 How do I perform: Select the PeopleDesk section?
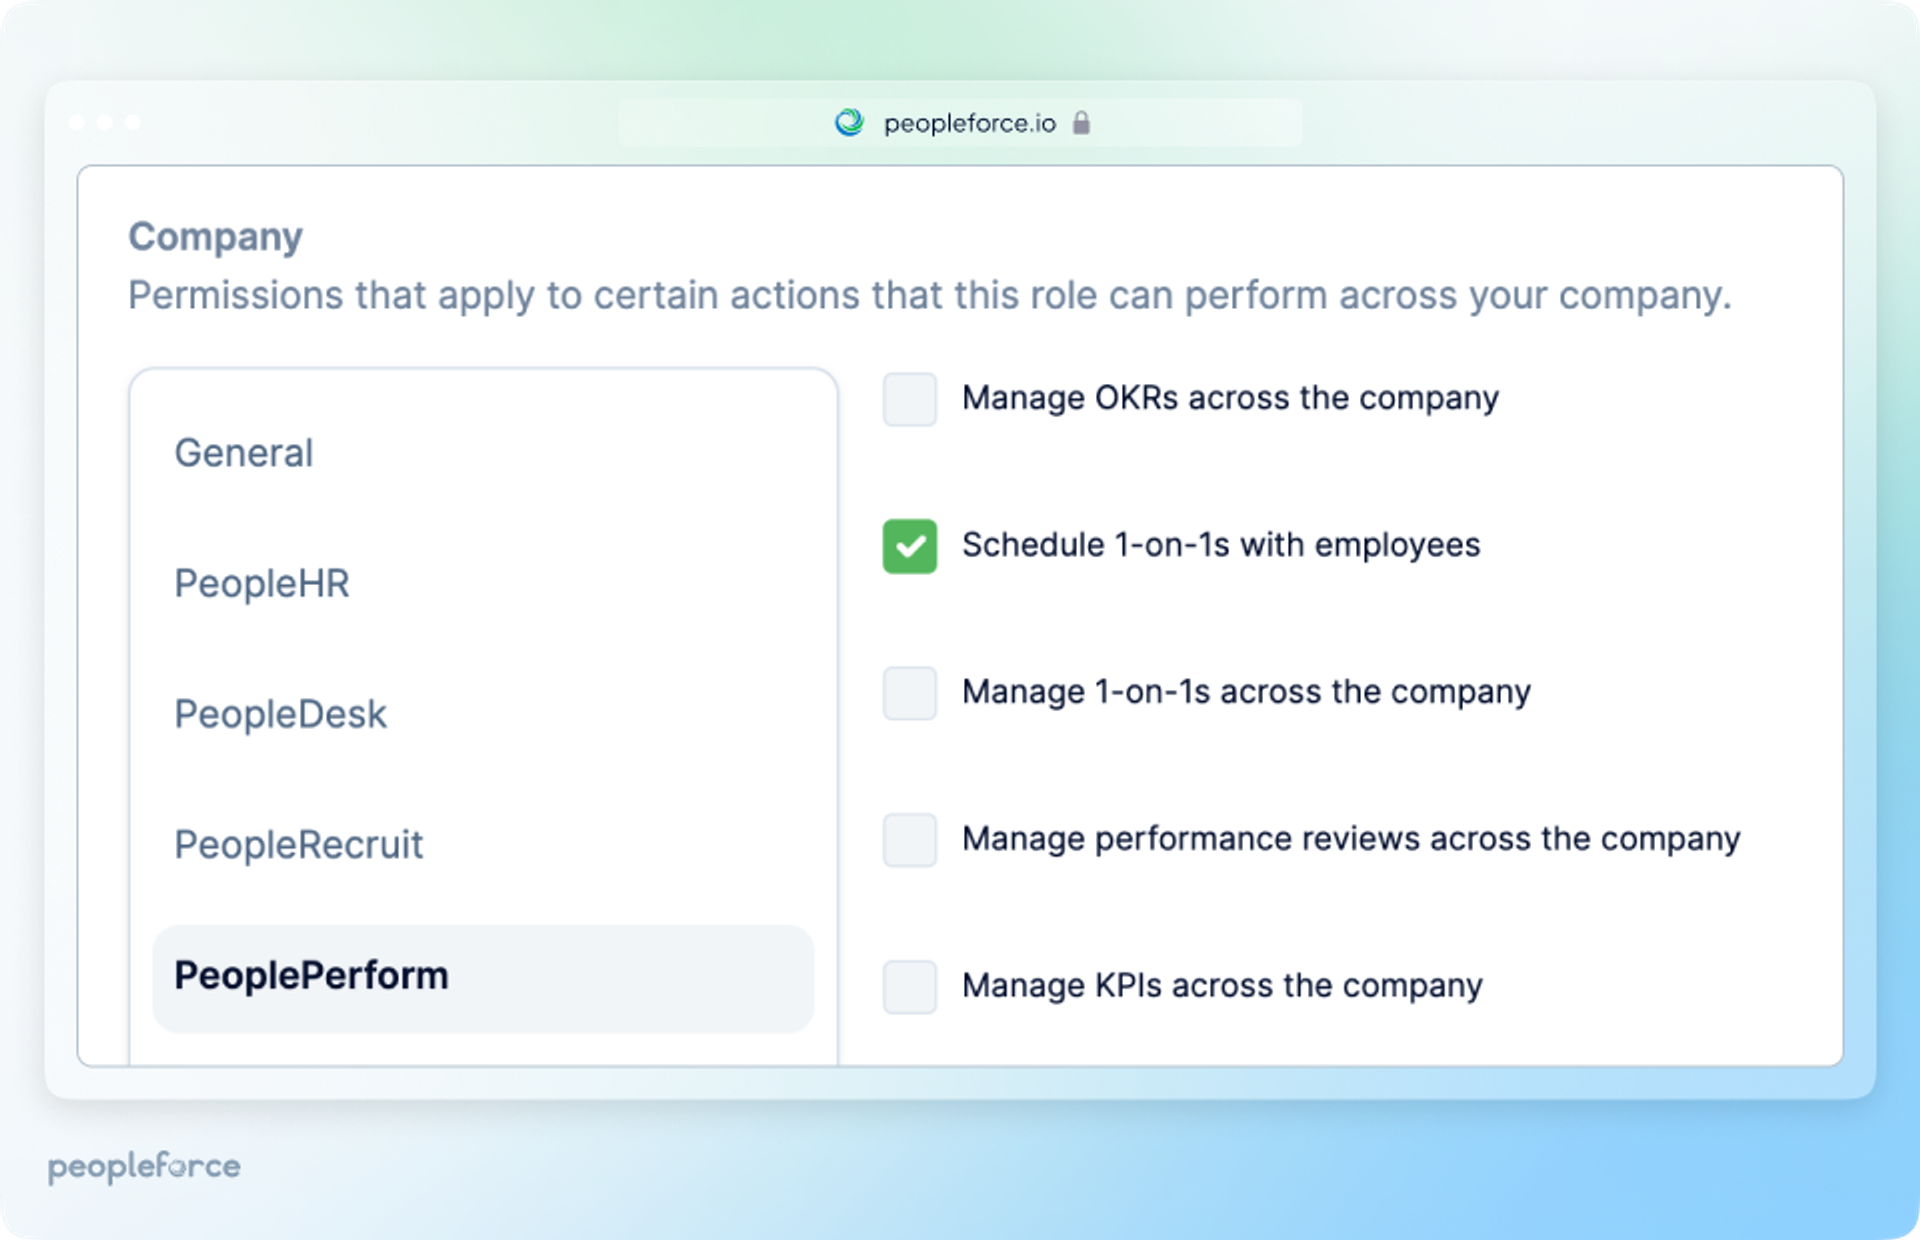pos(280,714)
